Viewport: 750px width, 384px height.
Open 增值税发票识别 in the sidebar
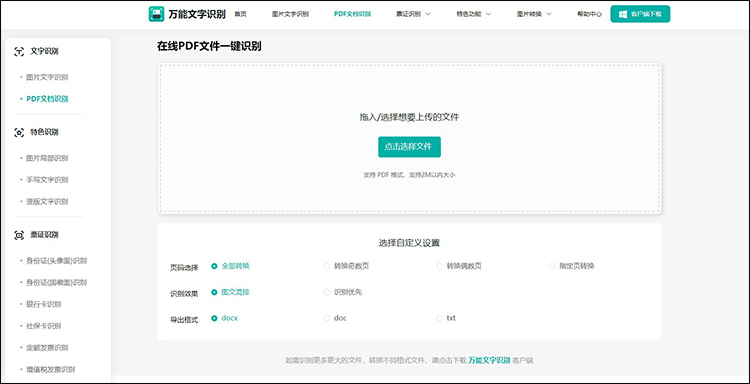(50, 370)
